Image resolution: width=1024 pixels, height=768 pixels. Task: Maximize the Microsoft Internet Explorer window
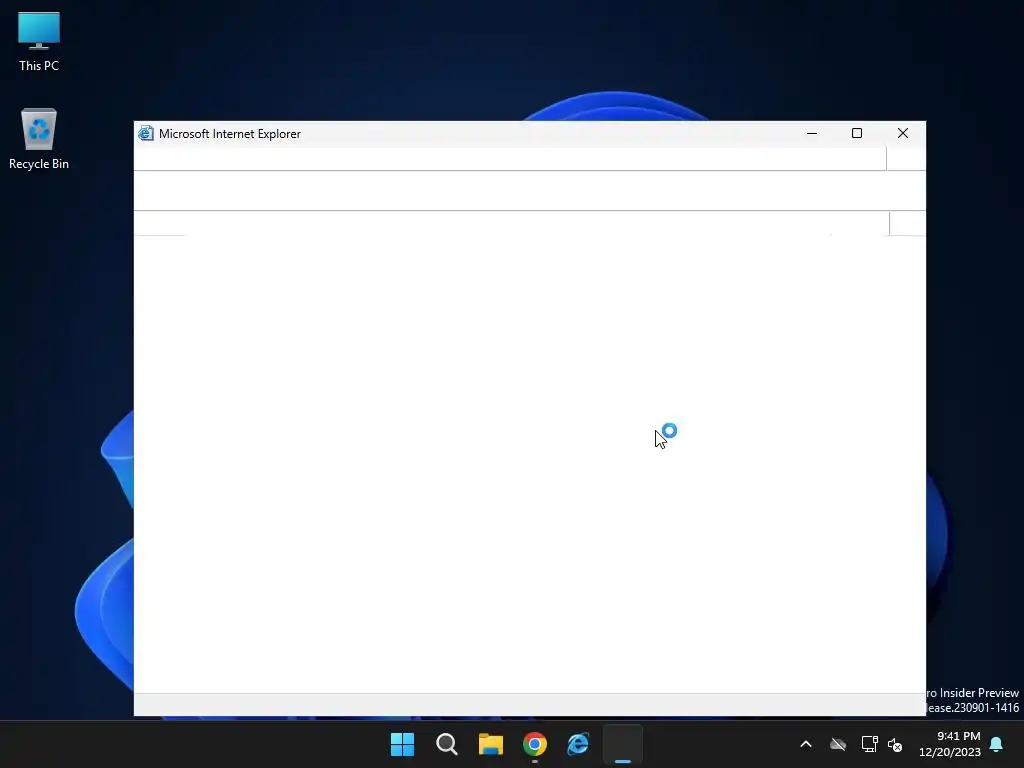point(857,133)
